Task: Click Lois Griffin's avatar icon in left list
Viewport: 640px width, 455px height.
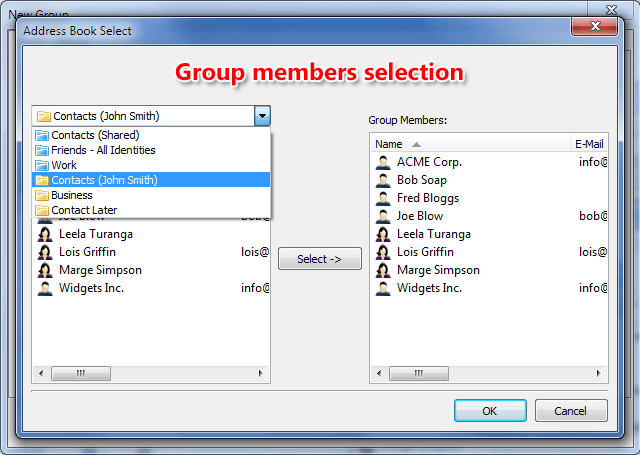Action: point(45,252)
